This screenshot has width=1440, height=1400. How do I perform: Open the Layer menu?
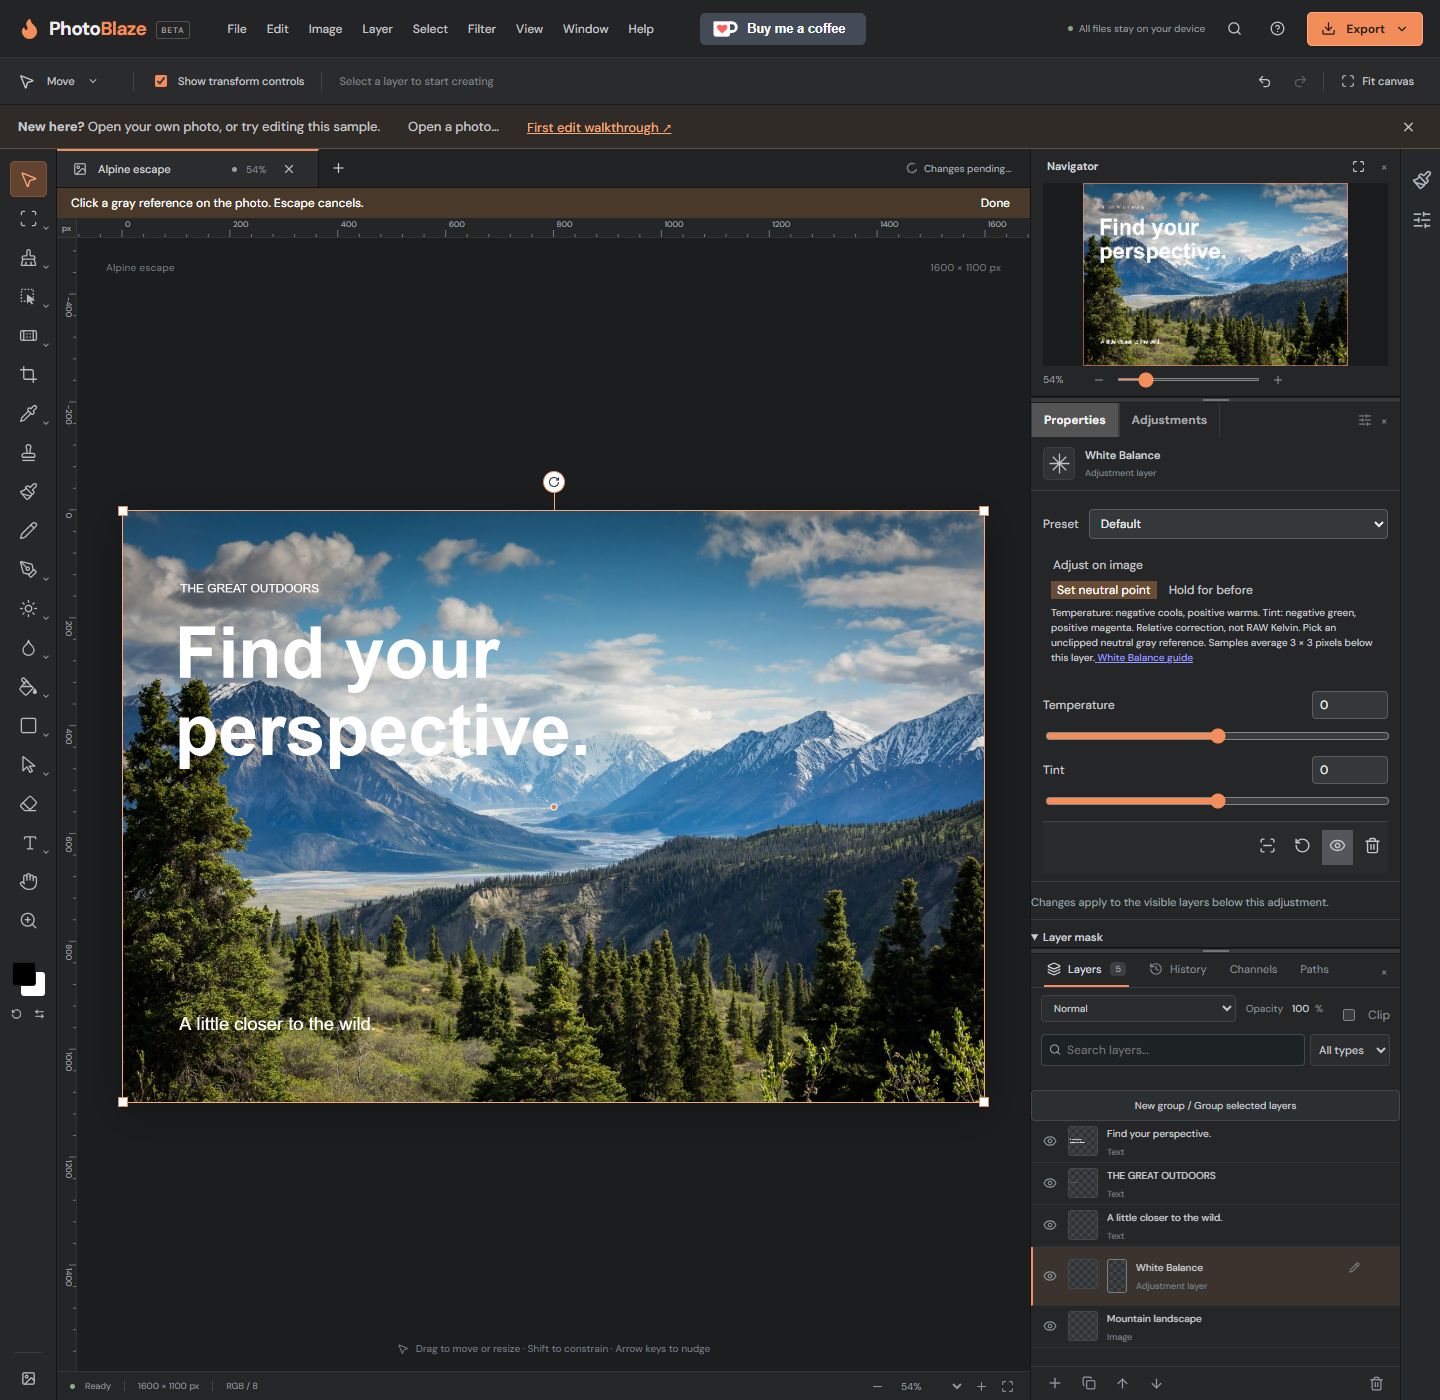[x=377, y=29]
